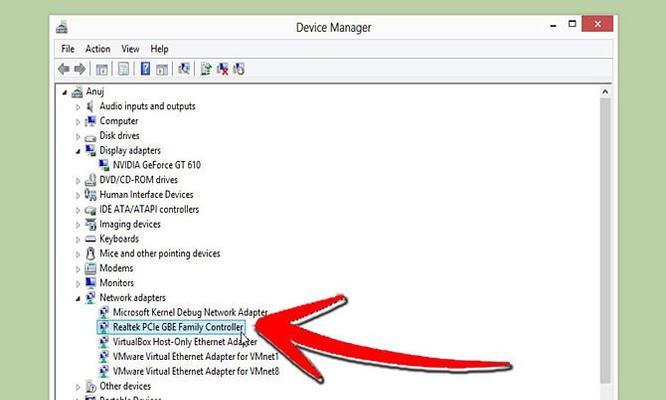Open Properties from the toolbar
Screen dimensions: 666x400
pyautogui.click(x=124, y=69)
